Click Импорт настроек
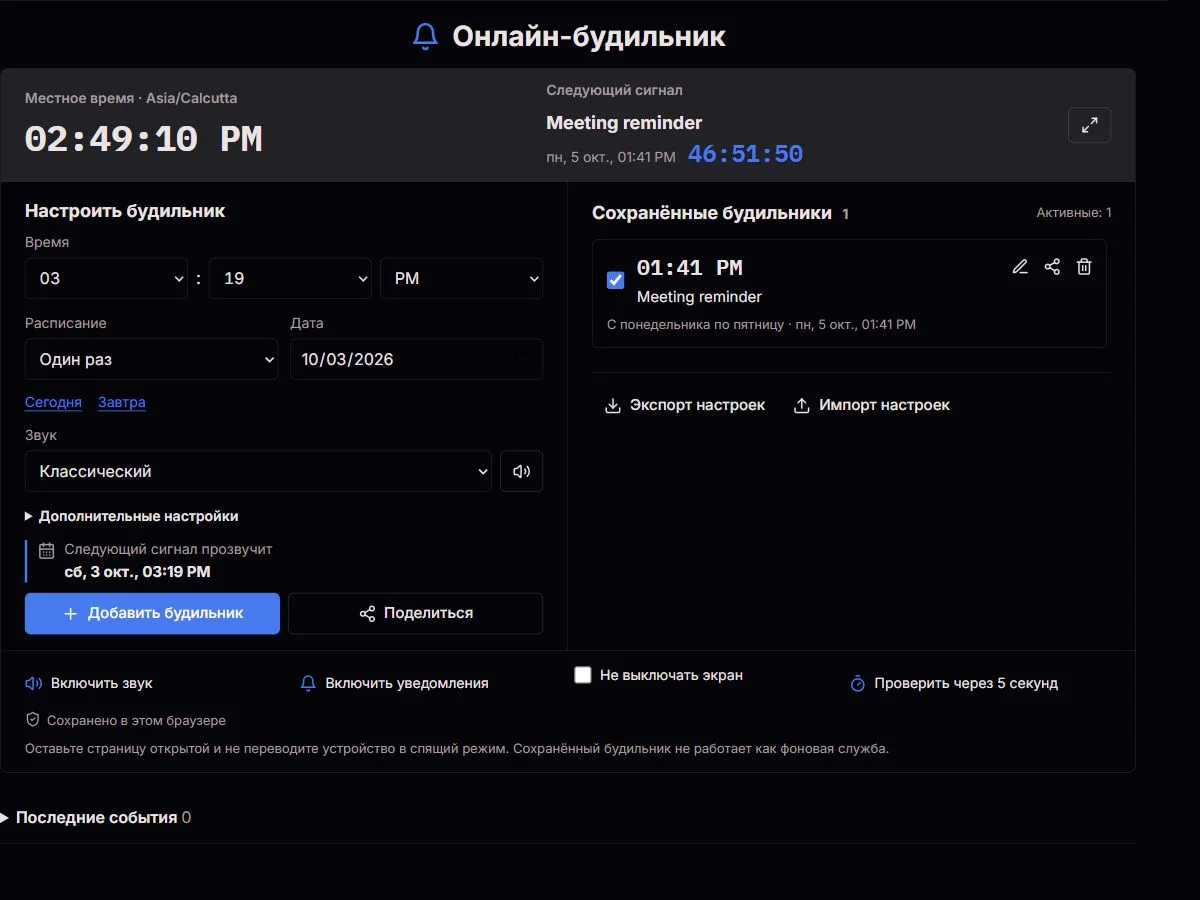 [872, 405]
